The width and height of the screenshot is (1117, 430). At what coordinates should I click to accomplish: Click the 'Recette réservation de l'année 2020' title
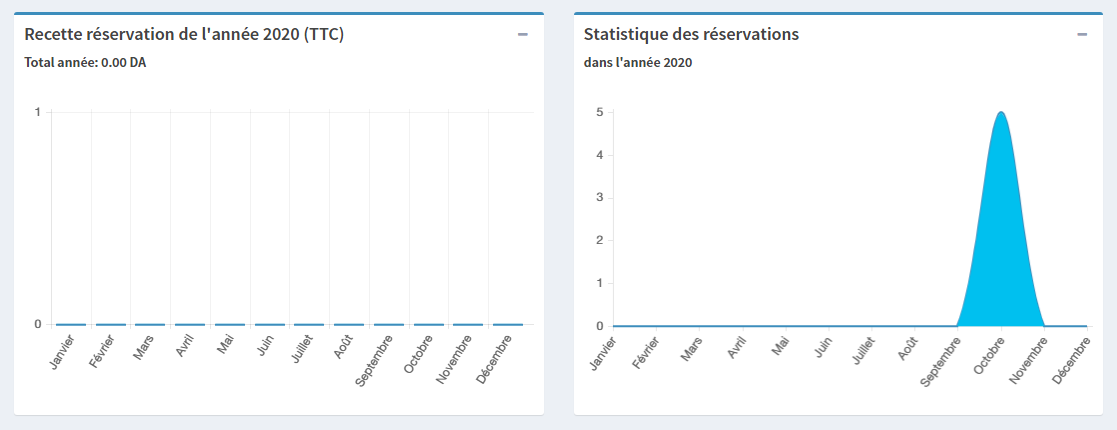click(183, 34)
